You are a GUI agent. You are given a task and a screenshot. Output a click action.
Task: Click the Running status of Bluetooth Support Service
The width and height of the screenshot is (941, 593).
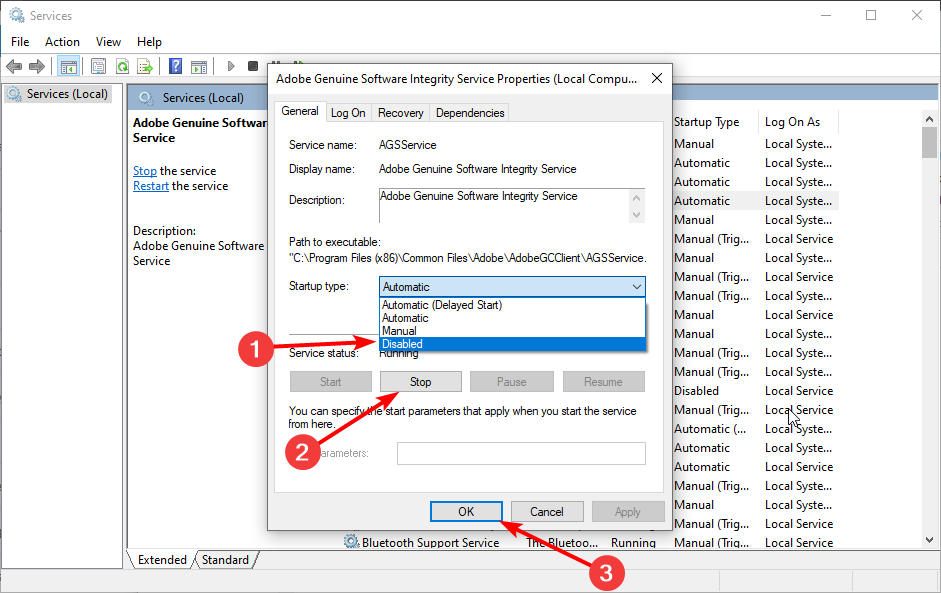coord(633,543)
